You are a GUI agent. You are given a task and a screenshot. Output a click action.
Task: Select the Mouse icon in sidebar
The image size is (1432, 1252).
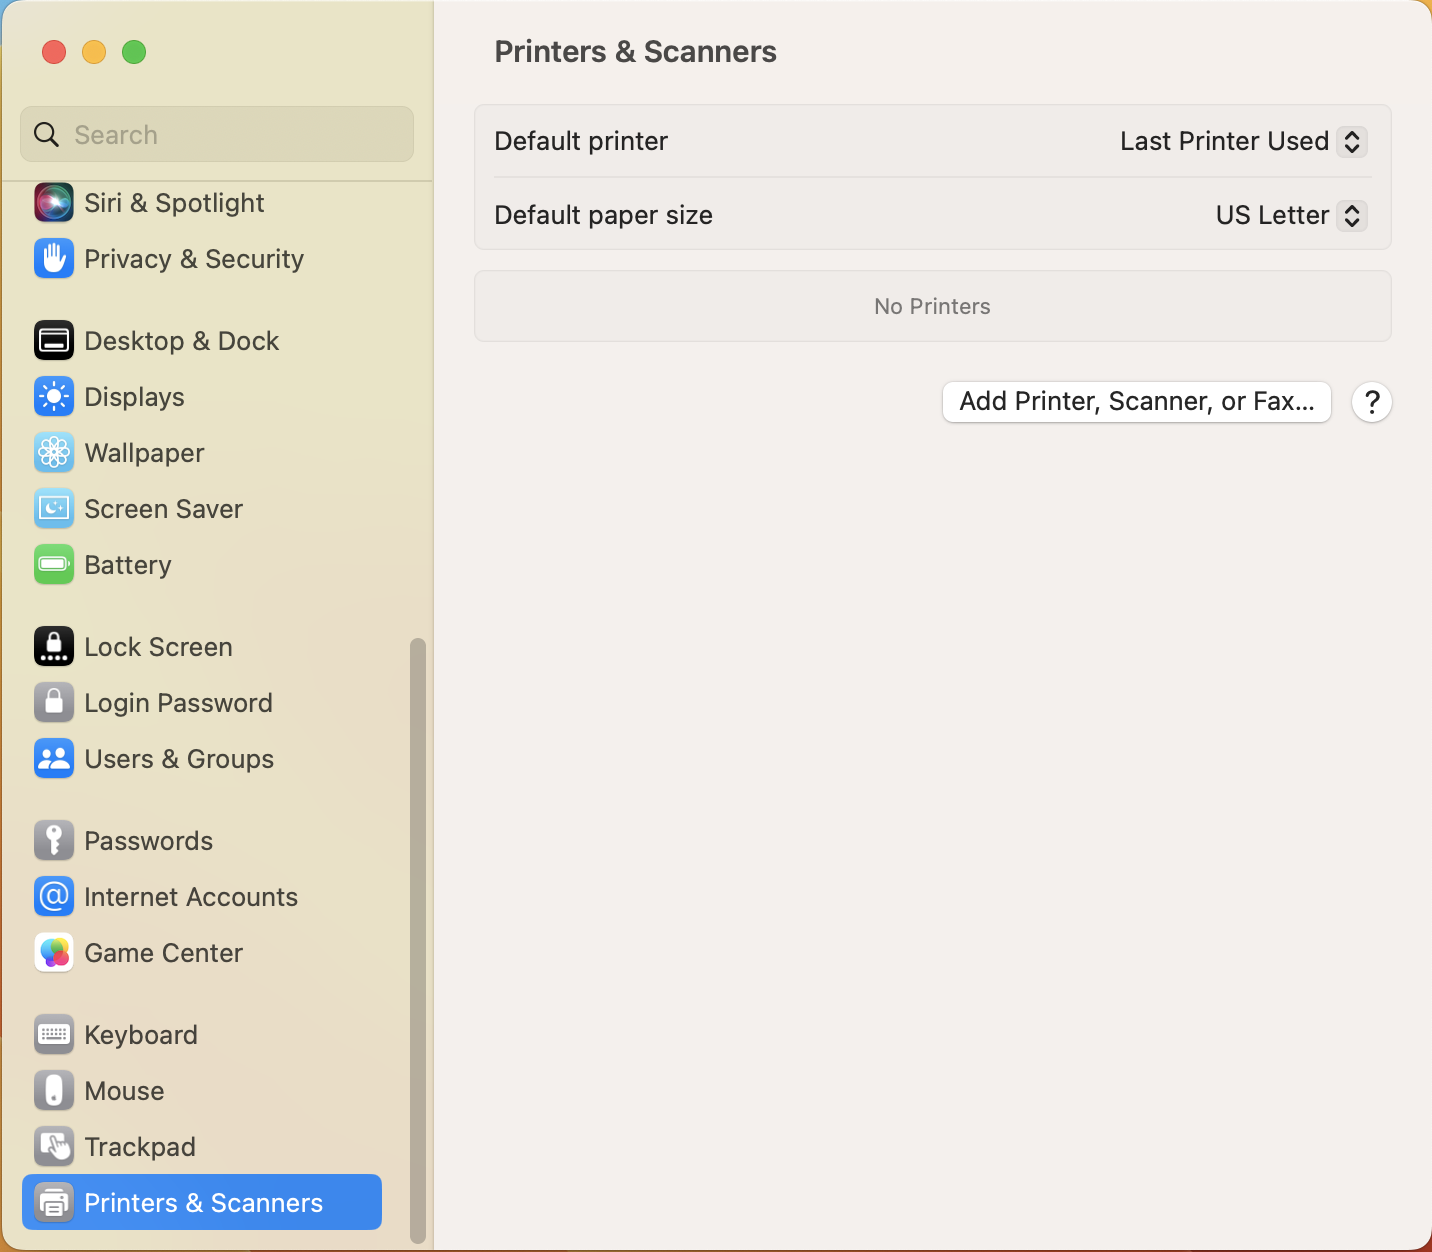click(54, 1091)
